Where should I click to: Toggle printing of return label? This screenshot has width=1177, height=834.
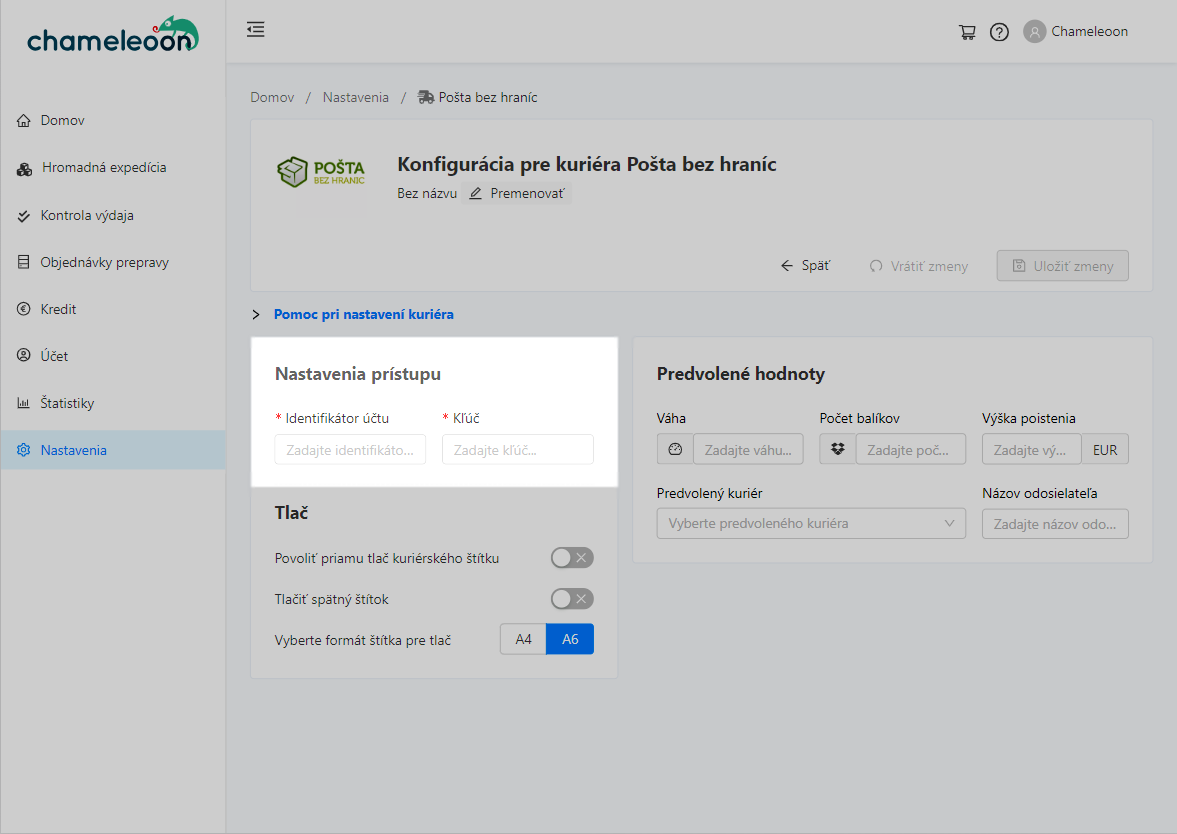pyautogui.click(x=572, y=599)
